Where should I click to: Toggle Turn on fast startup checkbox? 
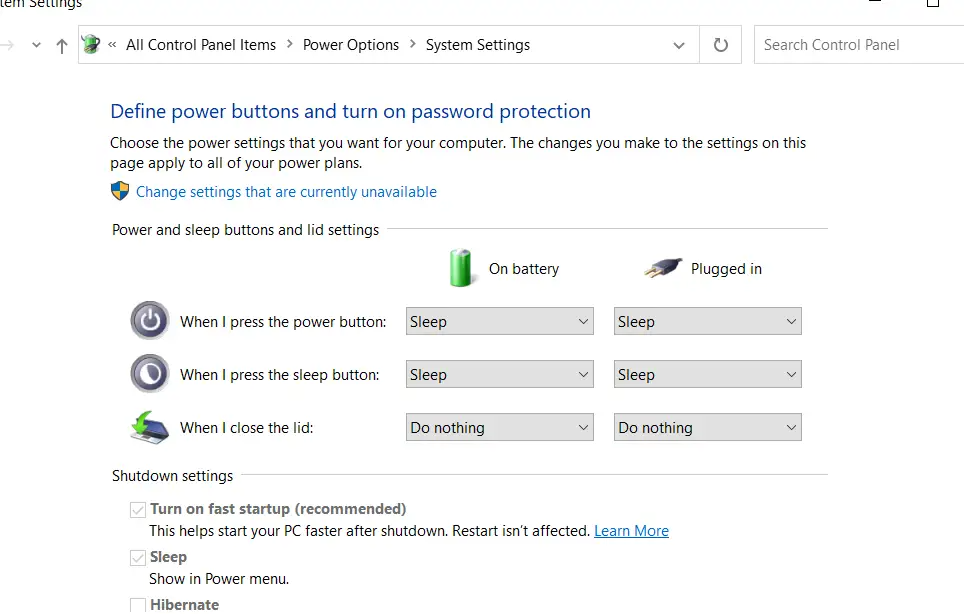[x=138, y=509]
